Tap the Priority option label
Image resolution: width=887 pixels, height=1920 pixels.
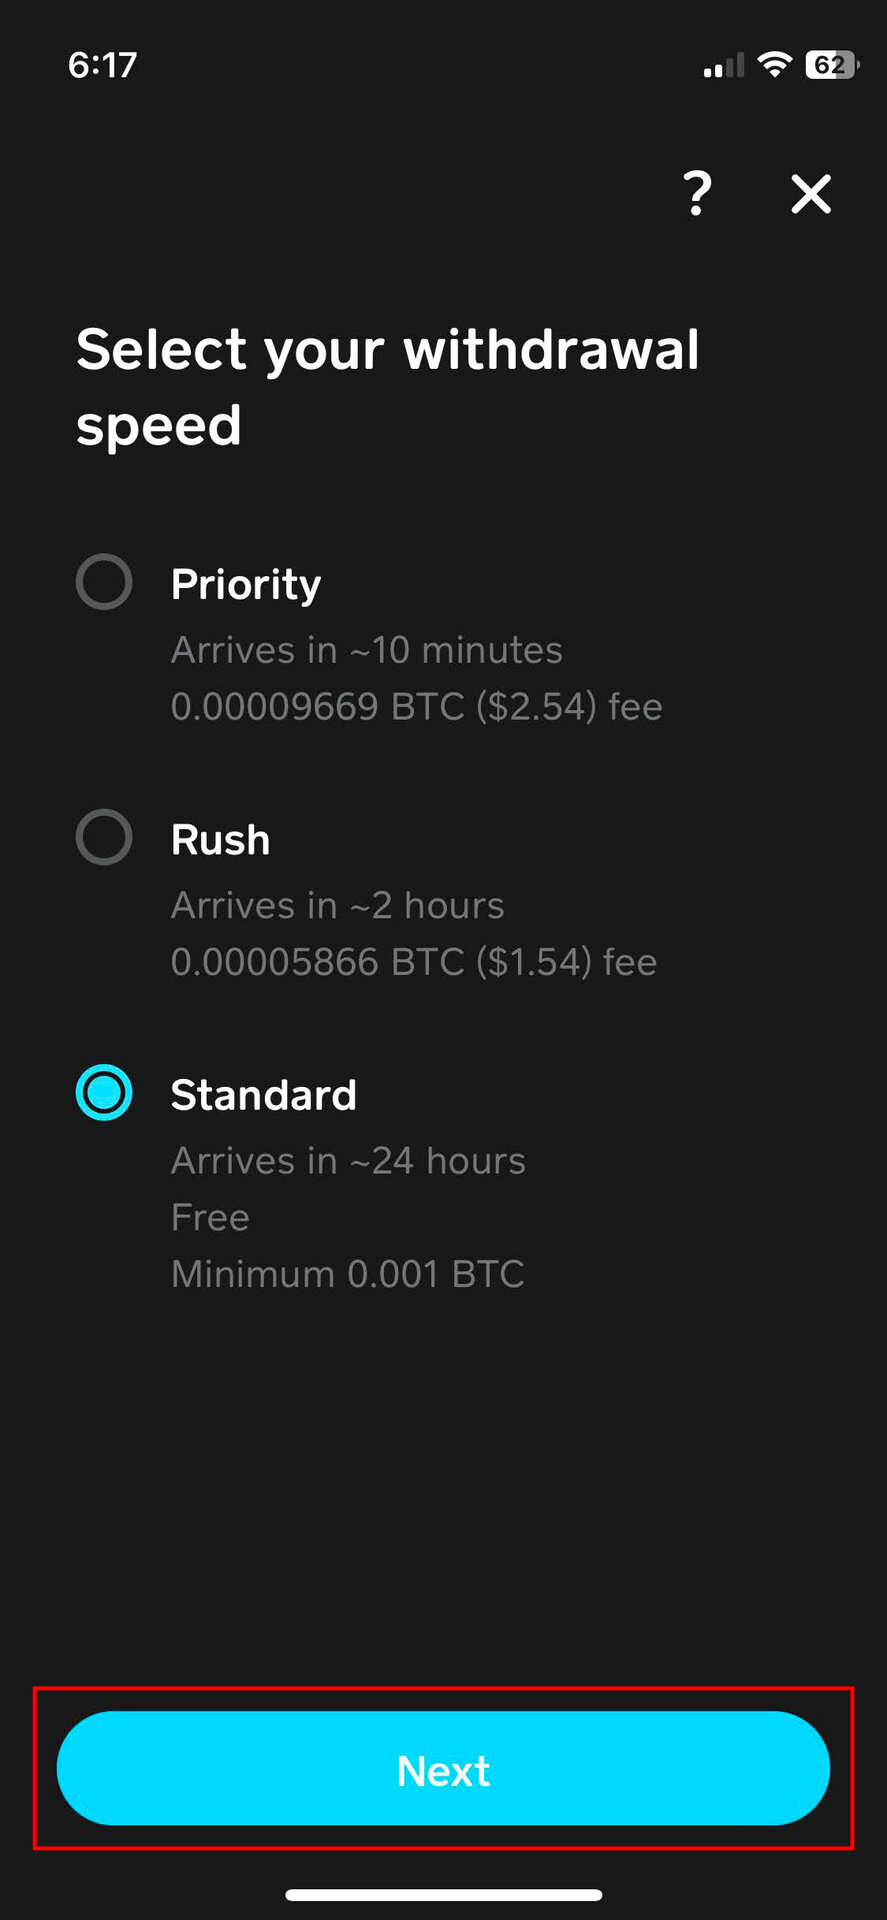[x=246, y=584]
